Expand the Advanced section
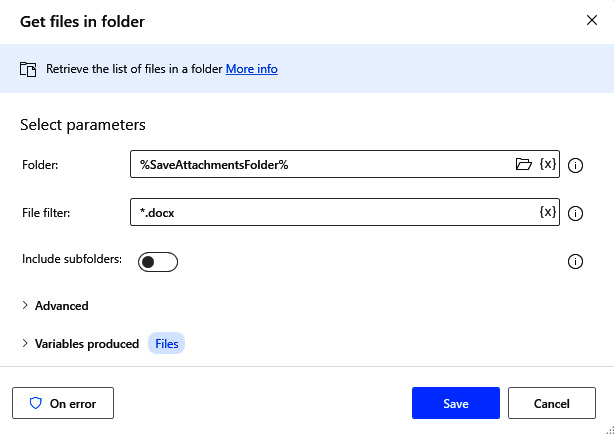 (x=55, y=306)
